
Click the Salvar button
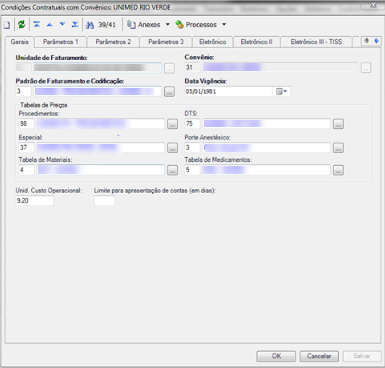[362, 356]
